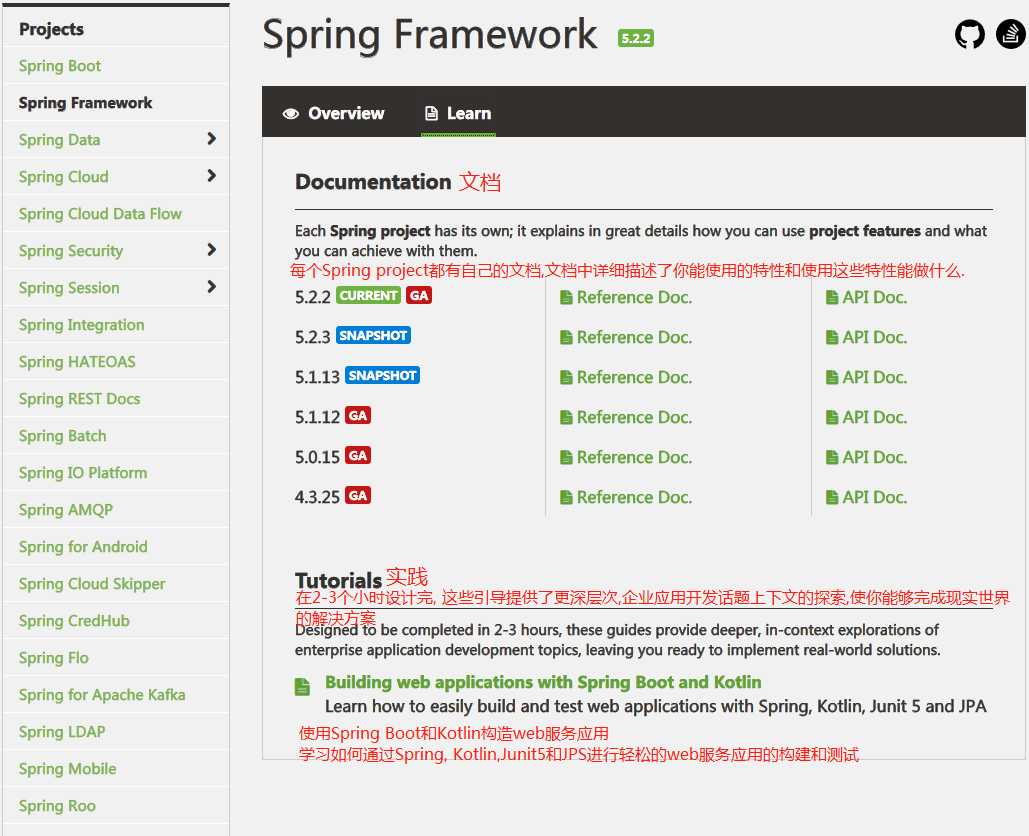The height and width of the screenshot is (836, 1029).
Task: Open Spring for Apache Kafka project
Action: coord(102,695)
